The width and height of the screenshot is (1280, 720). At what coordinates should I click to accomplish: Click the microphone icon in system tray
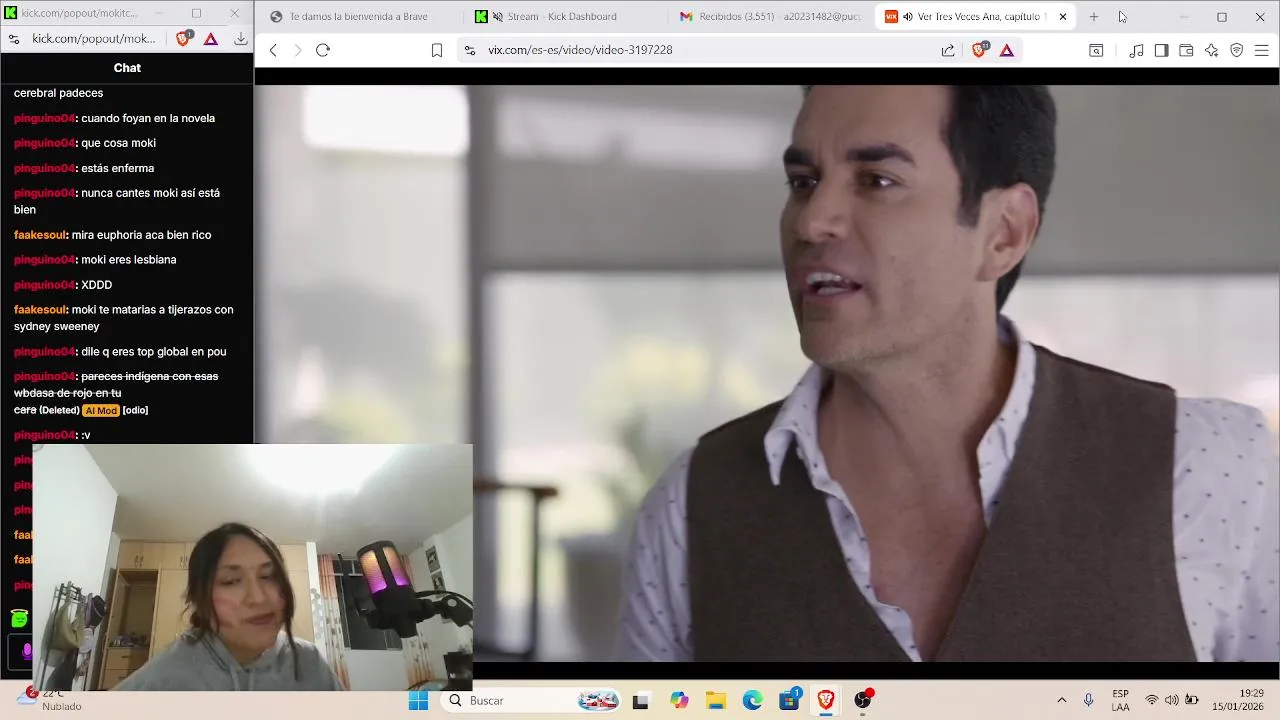click(1089, 701)
